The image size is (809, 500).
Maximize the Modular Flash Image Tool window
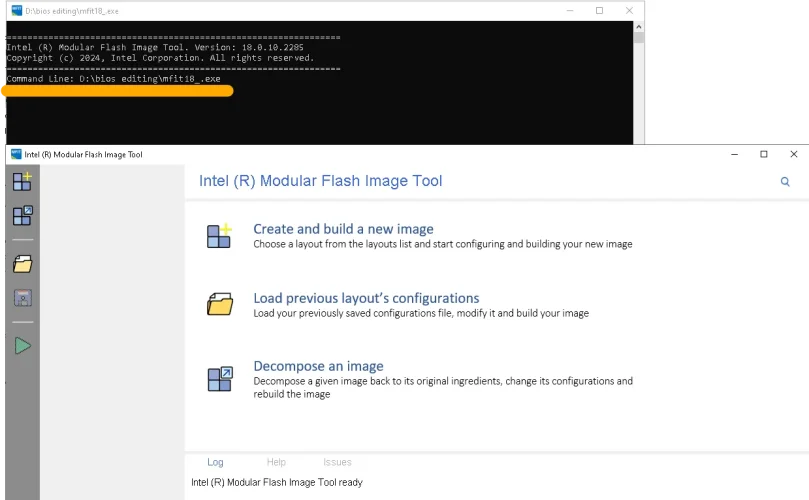(764, 154)
